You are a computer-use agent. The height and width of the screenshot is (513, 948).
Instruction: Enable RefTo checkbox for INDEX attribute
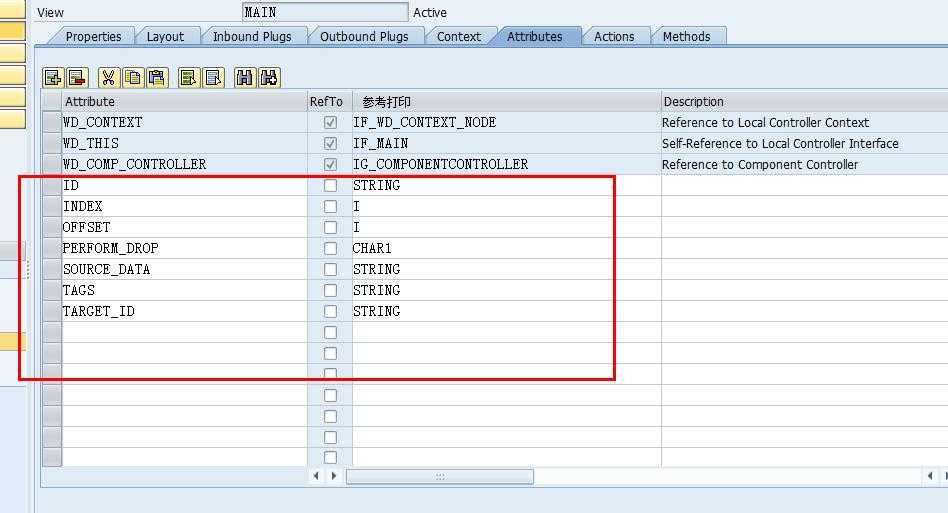point(330,207)
